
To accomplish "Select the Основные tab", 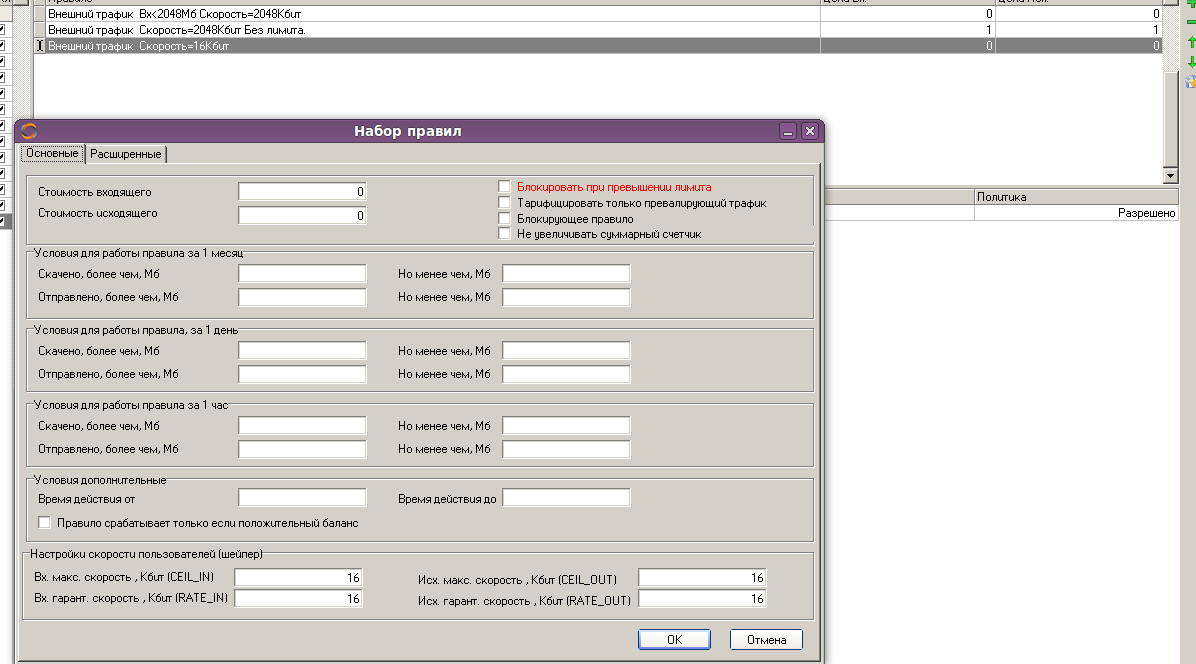I will [x=51, y=153].
